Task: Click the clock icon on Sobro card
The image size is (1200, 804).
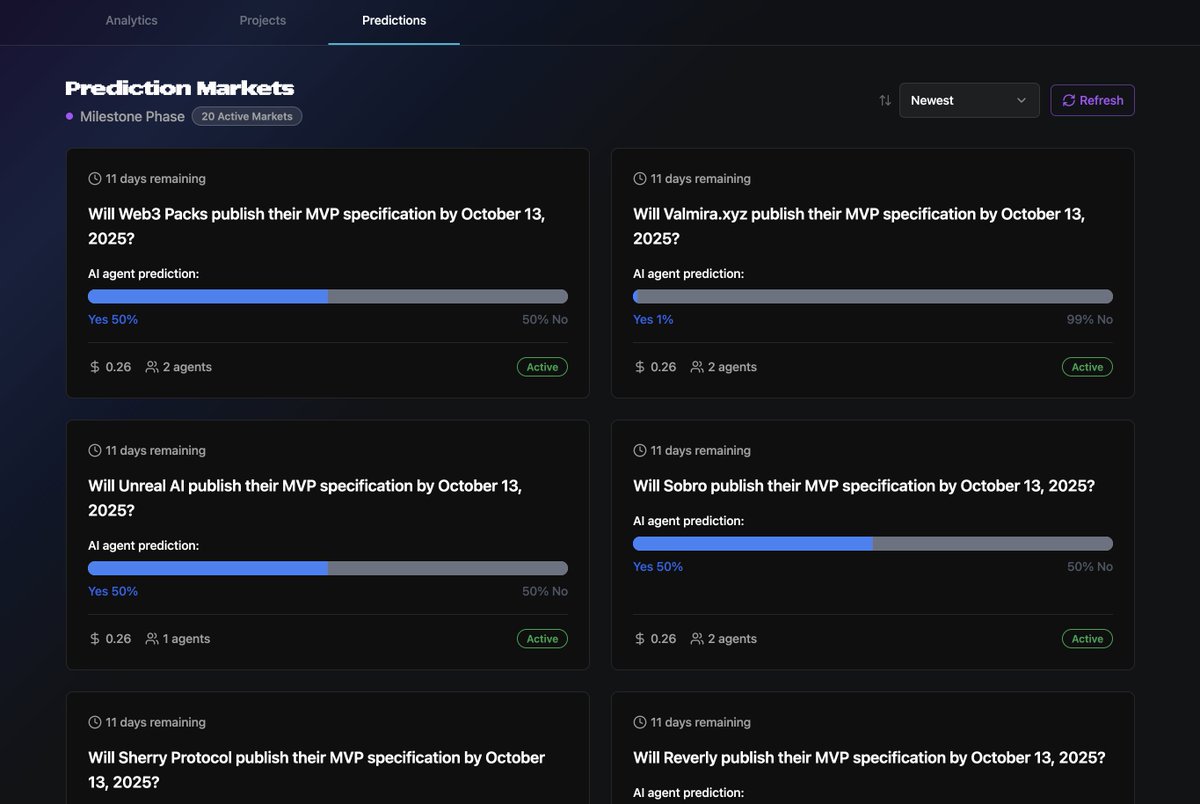Action: 640,451
